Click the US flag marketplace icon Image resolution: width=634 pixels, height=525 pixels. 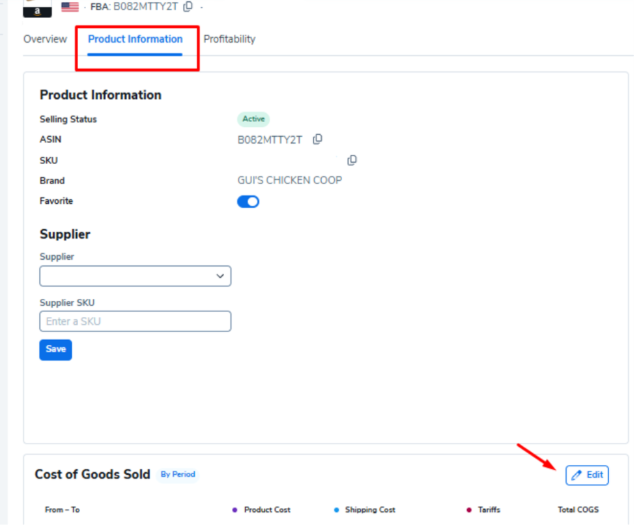pos(70,7)
